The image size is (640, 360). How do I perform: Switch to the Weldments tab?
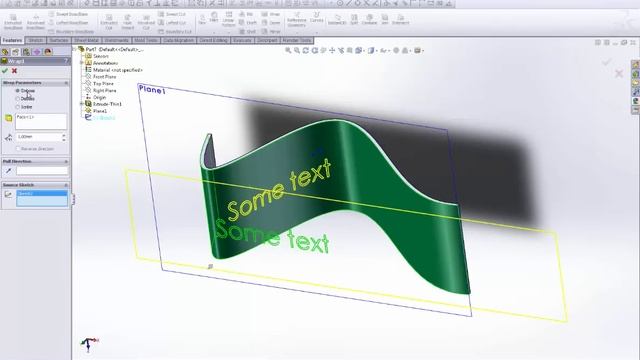[117, 40]
